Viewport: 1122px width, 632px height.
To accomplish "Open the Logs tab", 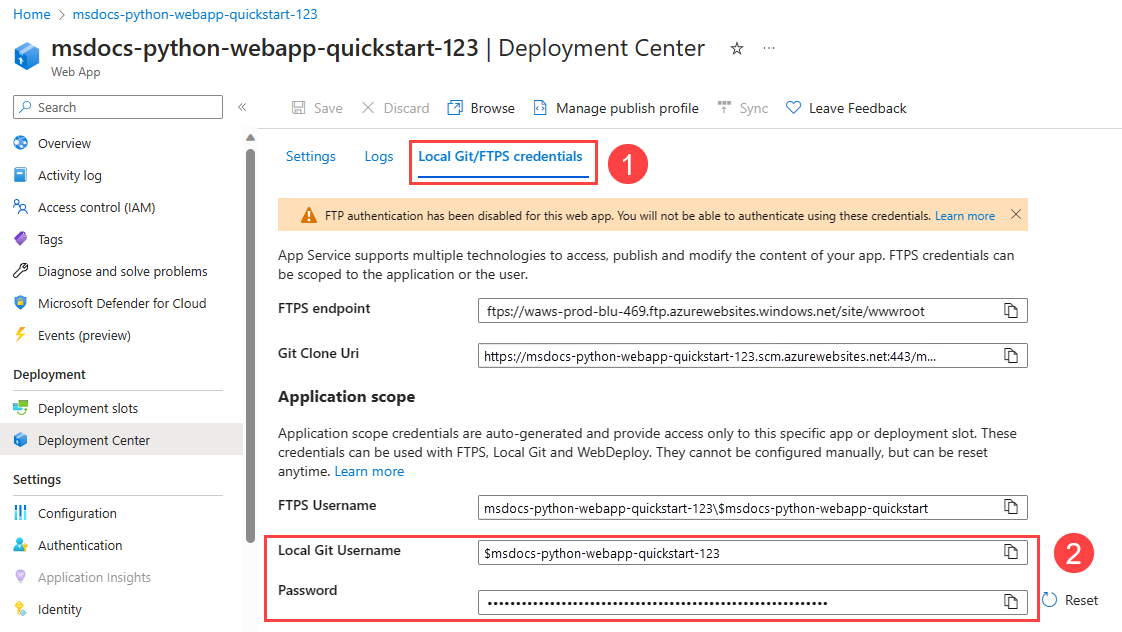I will 379,156.
